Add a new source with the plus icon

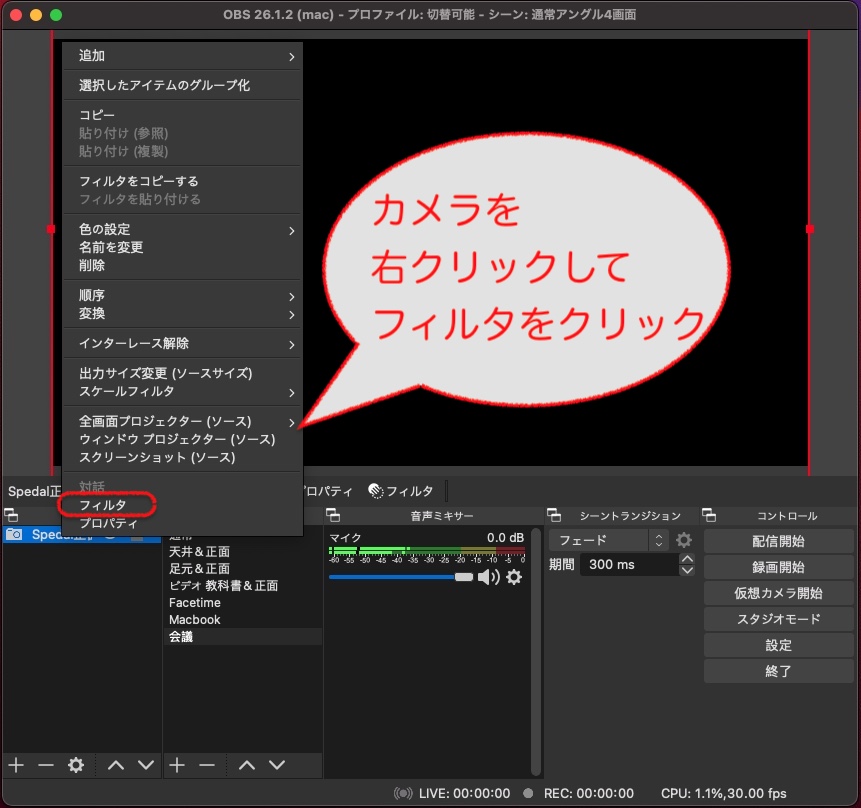click(x=15, y=765)
